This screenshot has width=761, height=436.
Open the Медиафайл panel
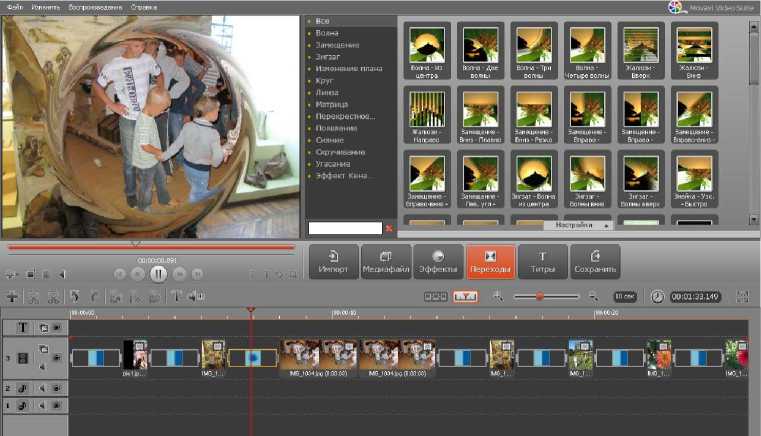(386, 262)
